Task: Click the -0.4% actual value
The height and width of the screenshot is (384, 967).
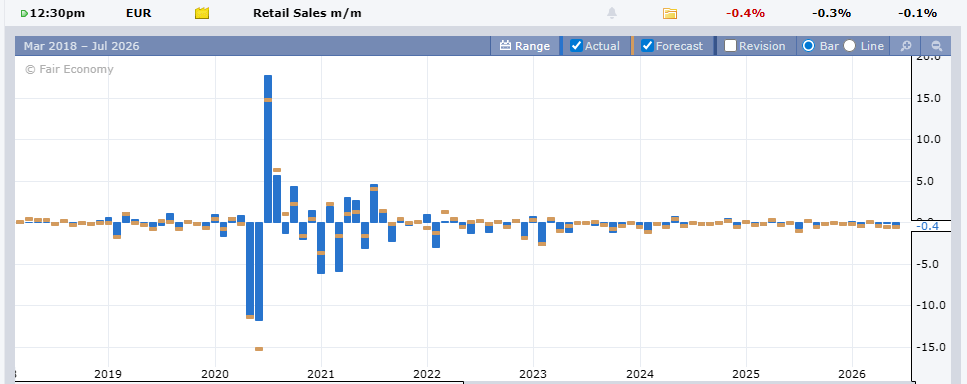Action: click(745, 13)
